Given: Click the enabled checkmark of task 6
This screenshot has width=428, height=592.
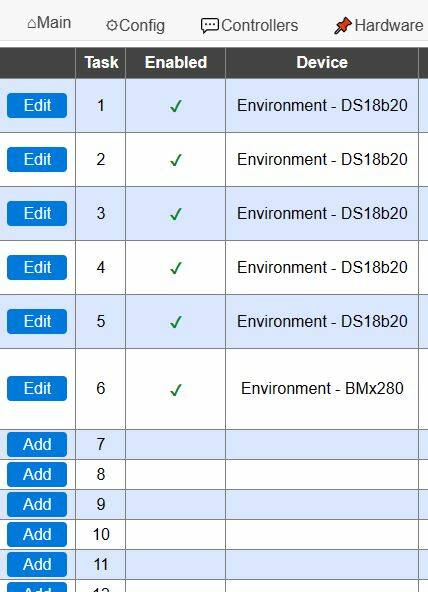Looking at the screenshot, I should tap(176, 390).
